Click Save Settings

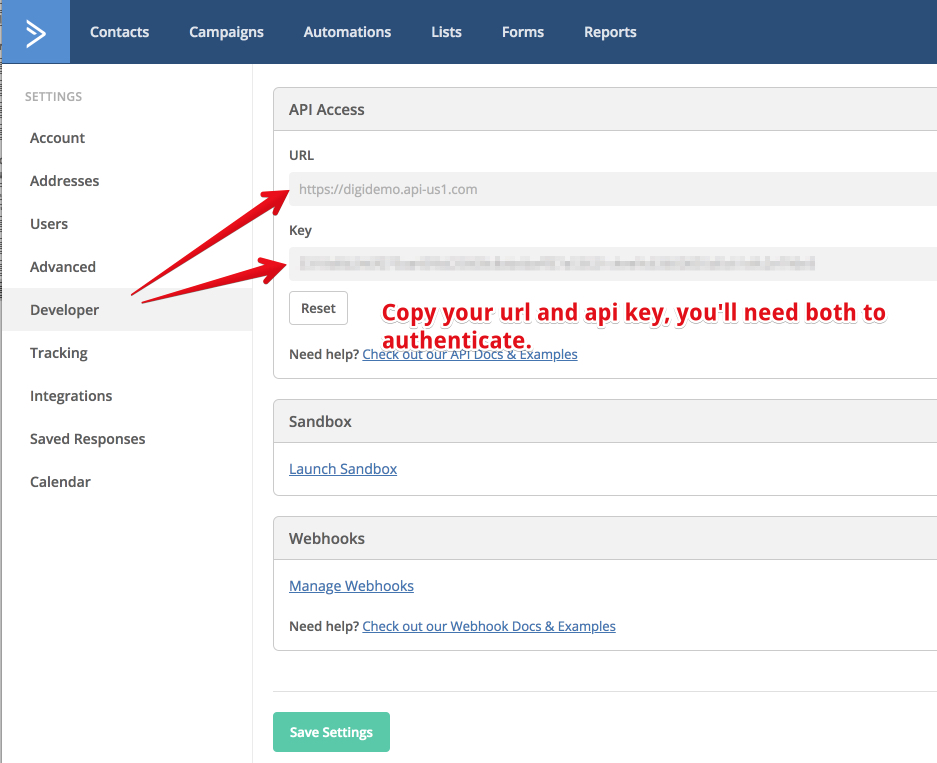coord(331,731)
